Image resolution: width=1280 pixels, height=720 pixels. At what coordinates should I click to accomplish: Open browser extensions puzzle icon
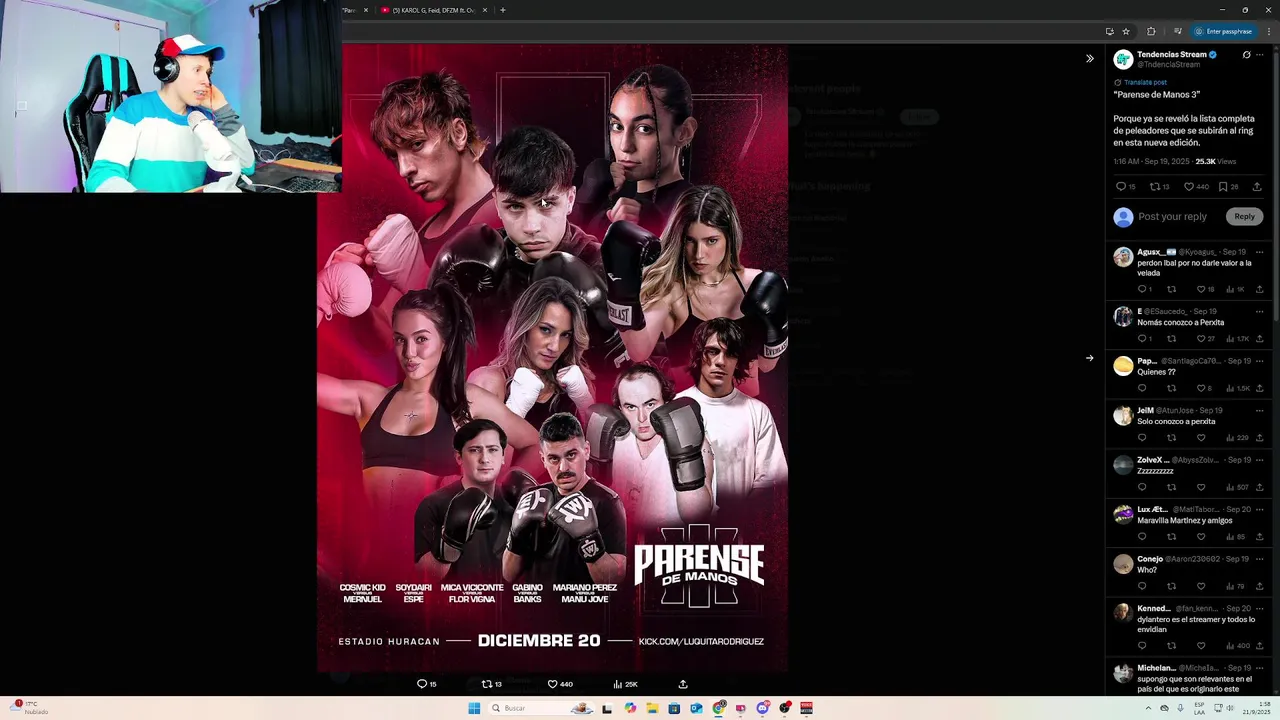[x=1151, y=31]
